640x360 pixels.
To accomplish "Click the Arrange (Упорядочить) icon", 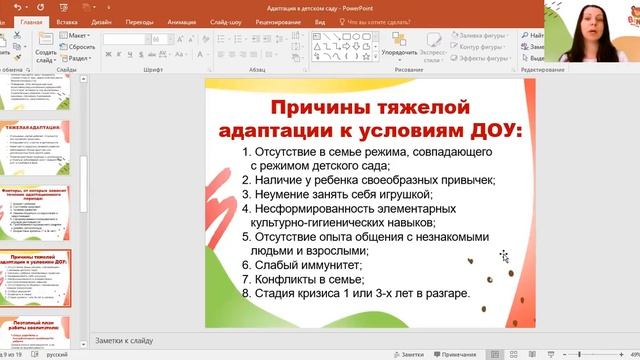I will click(x=399, y=40).
